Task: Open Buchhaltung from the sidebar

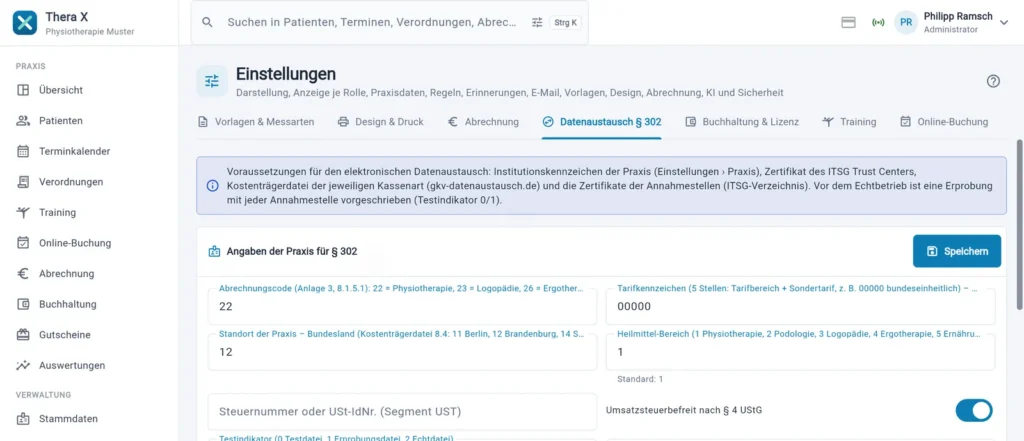Action: coord(89,304)
